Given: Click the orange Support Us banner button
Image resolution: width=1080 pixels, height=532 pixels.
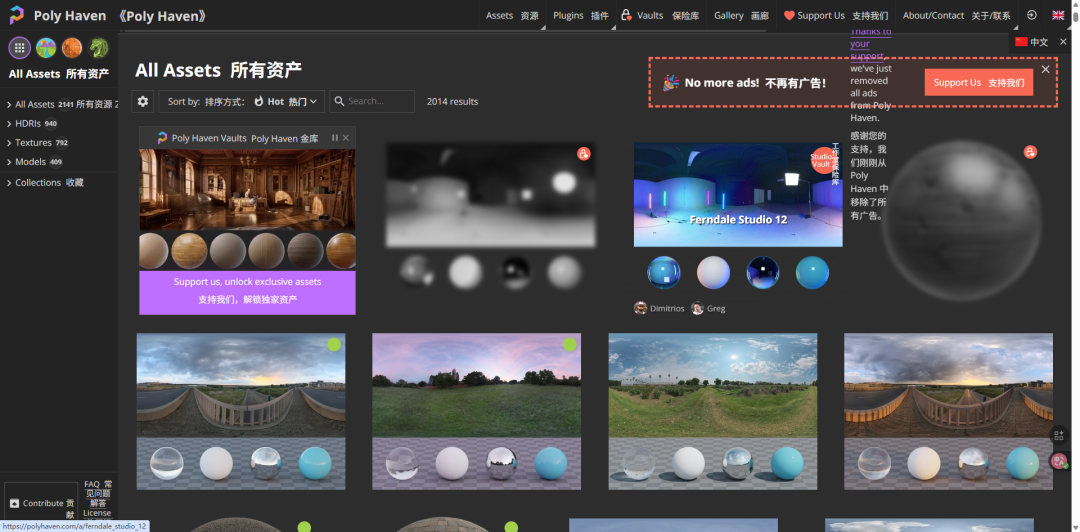Looking at the screenshot, I should 979,83.
